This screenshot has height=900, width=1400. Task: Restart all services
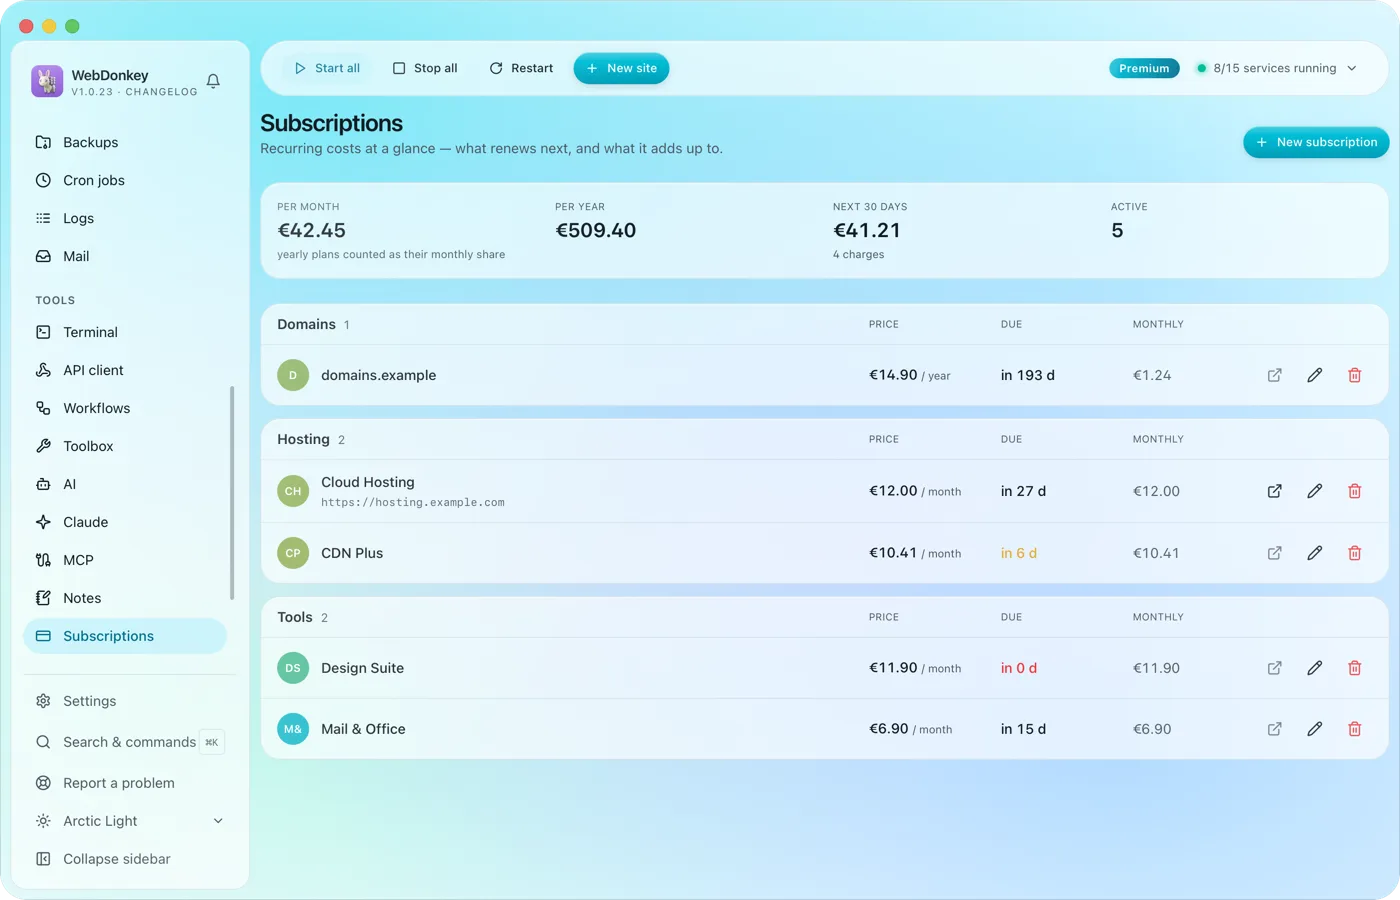pos(521,68)
